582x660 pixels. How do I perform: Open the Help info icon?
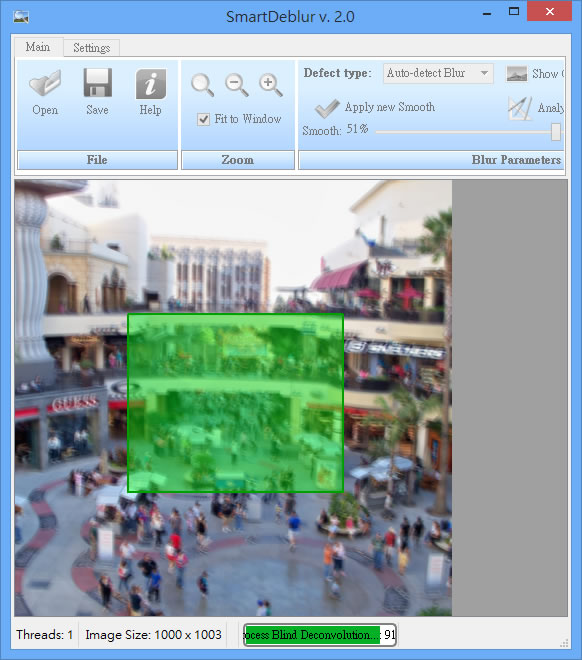(151, 84)
